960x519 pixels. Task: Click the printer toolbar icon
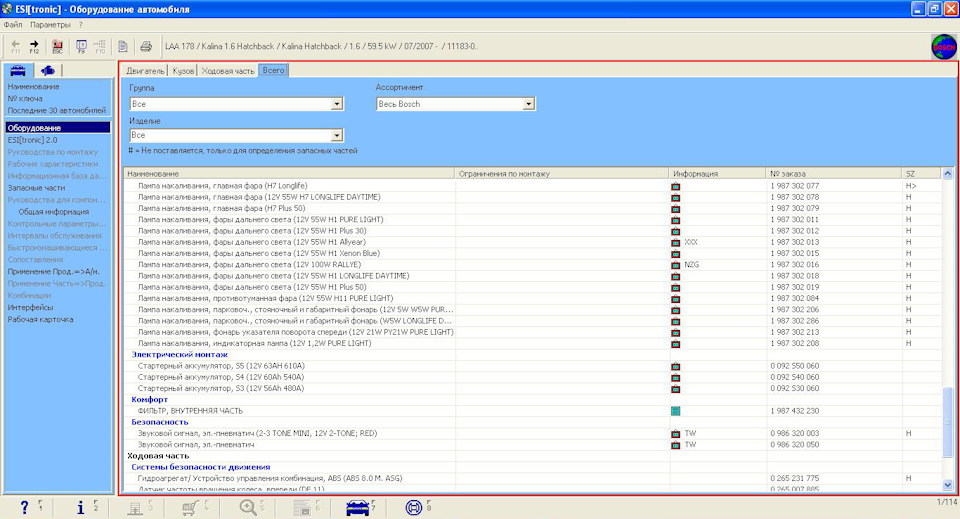(146, 47)
